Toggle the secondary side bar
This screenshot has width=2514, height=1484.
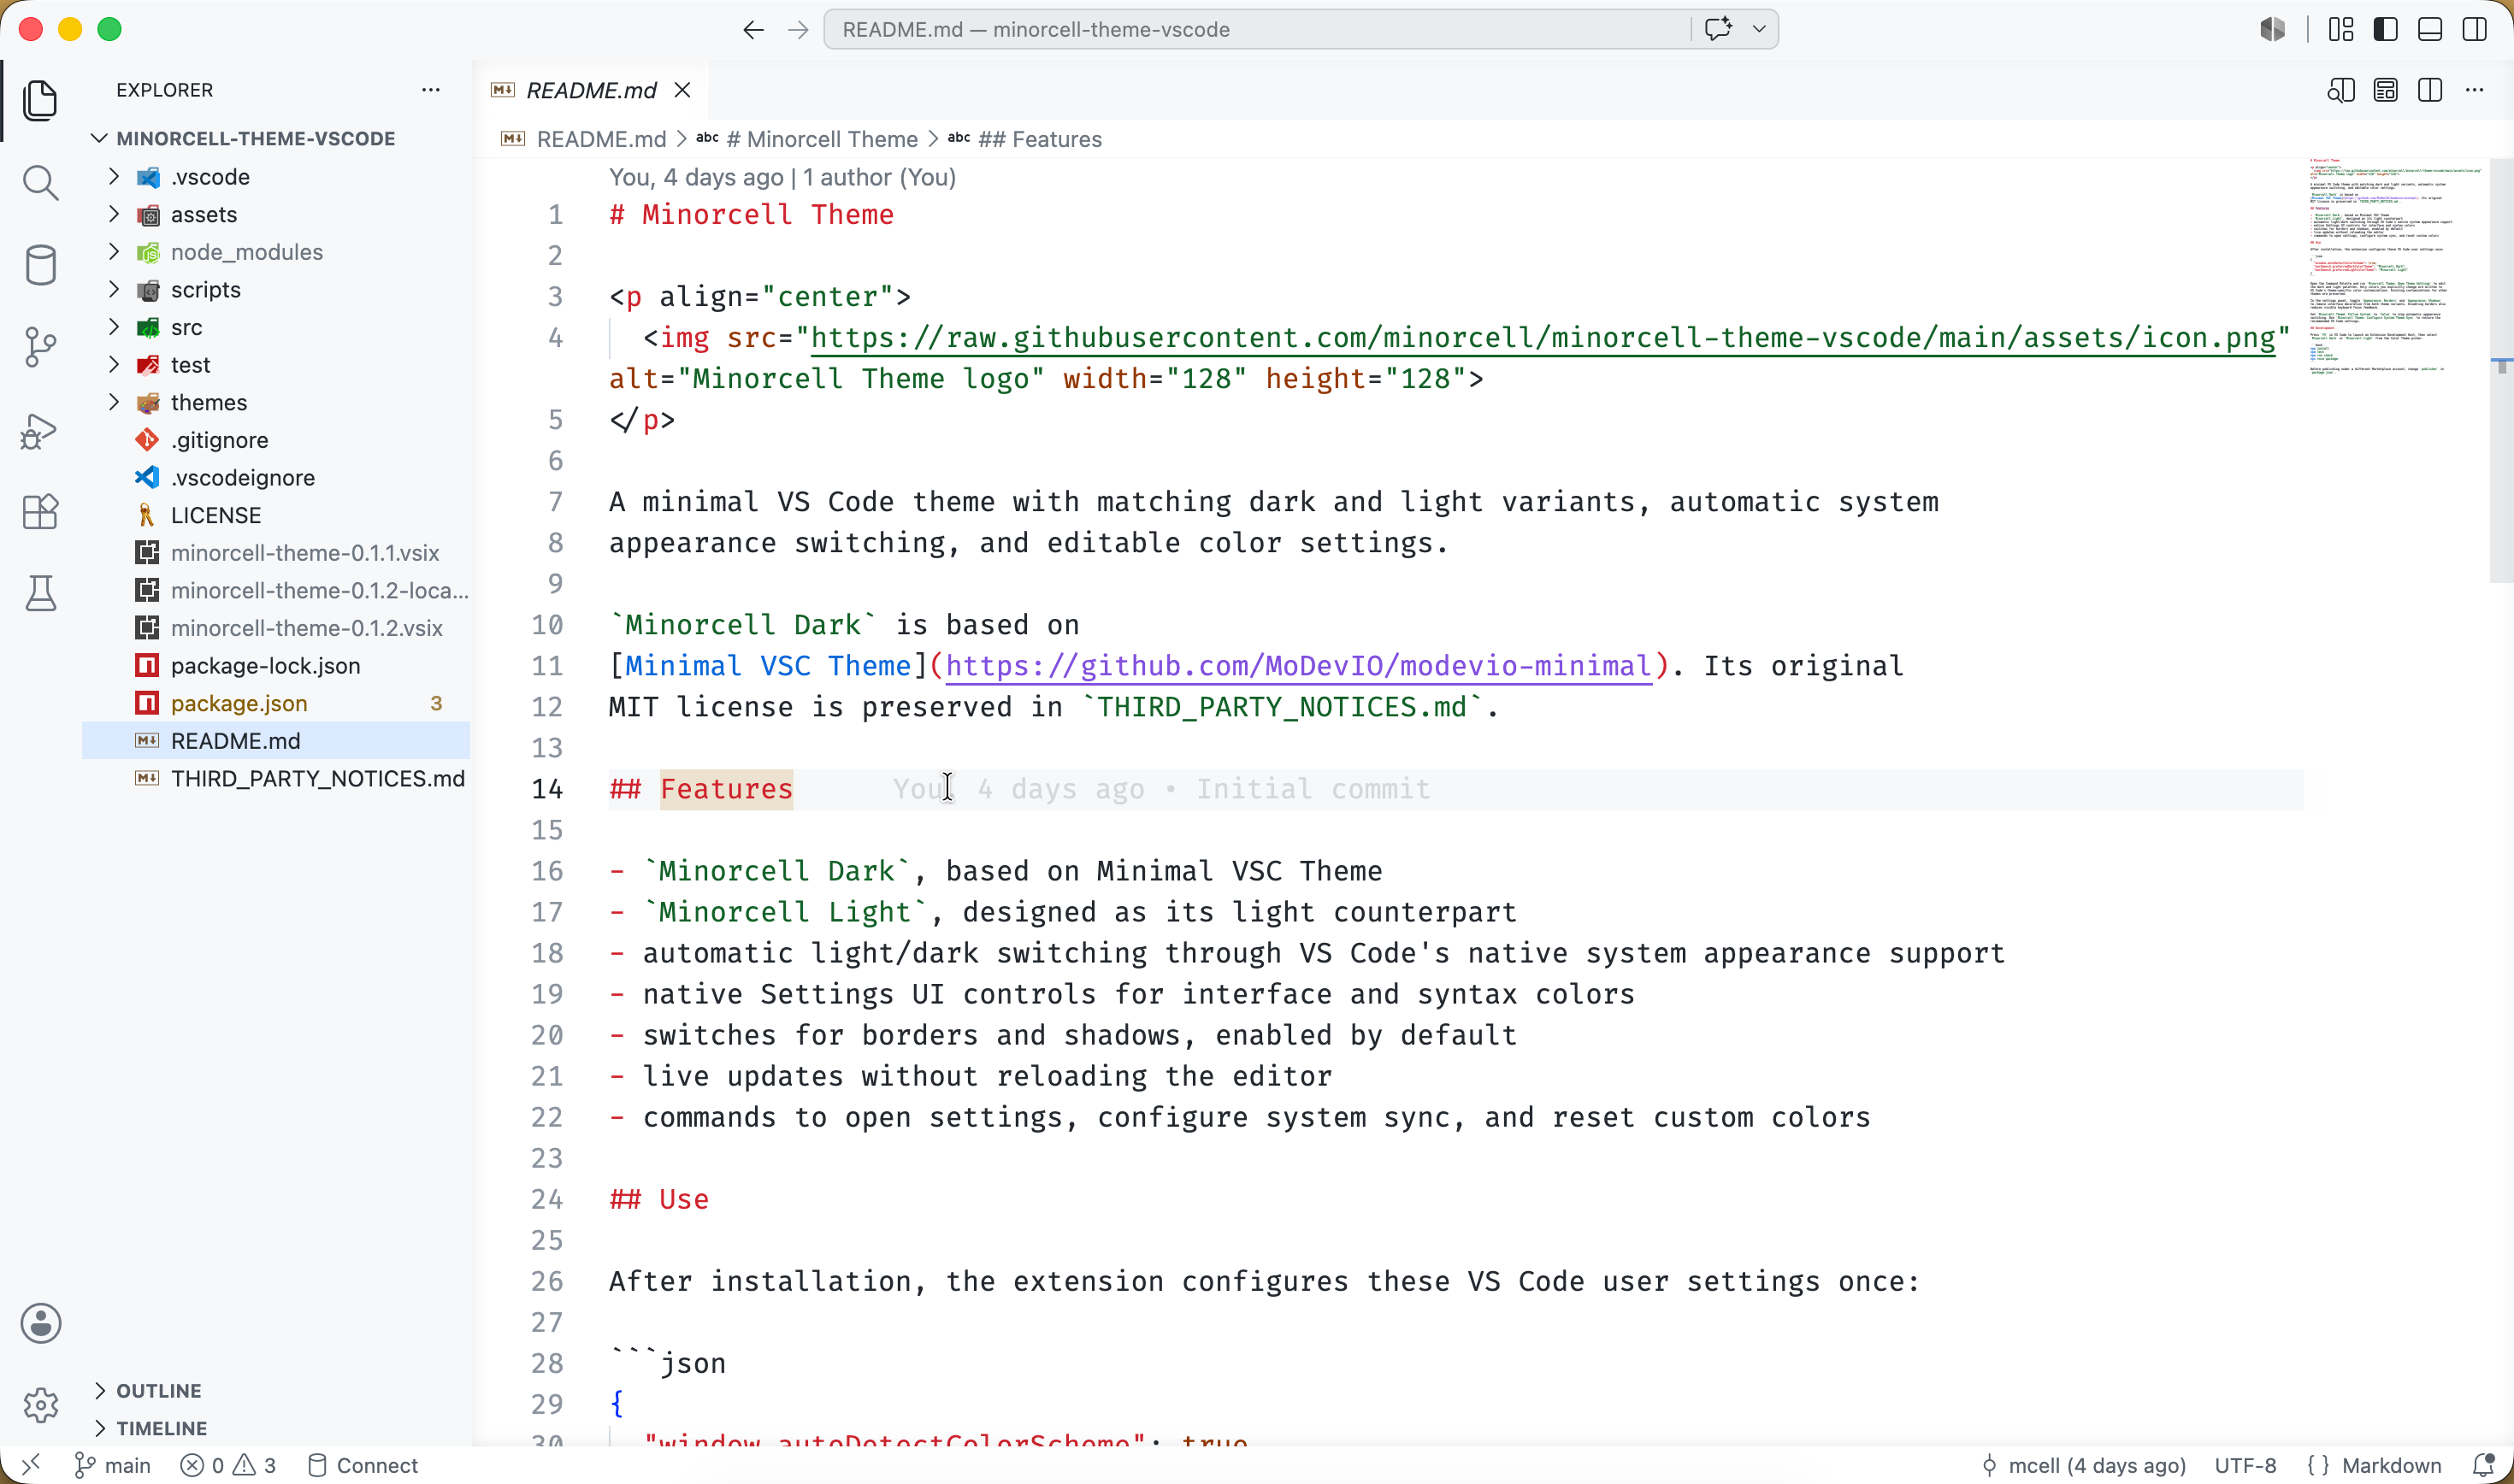point(2475,29)
